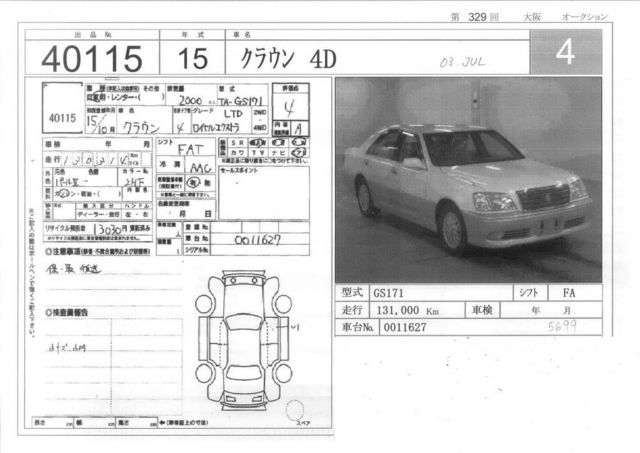Click the gray grade 4 box

pos(566,52)
